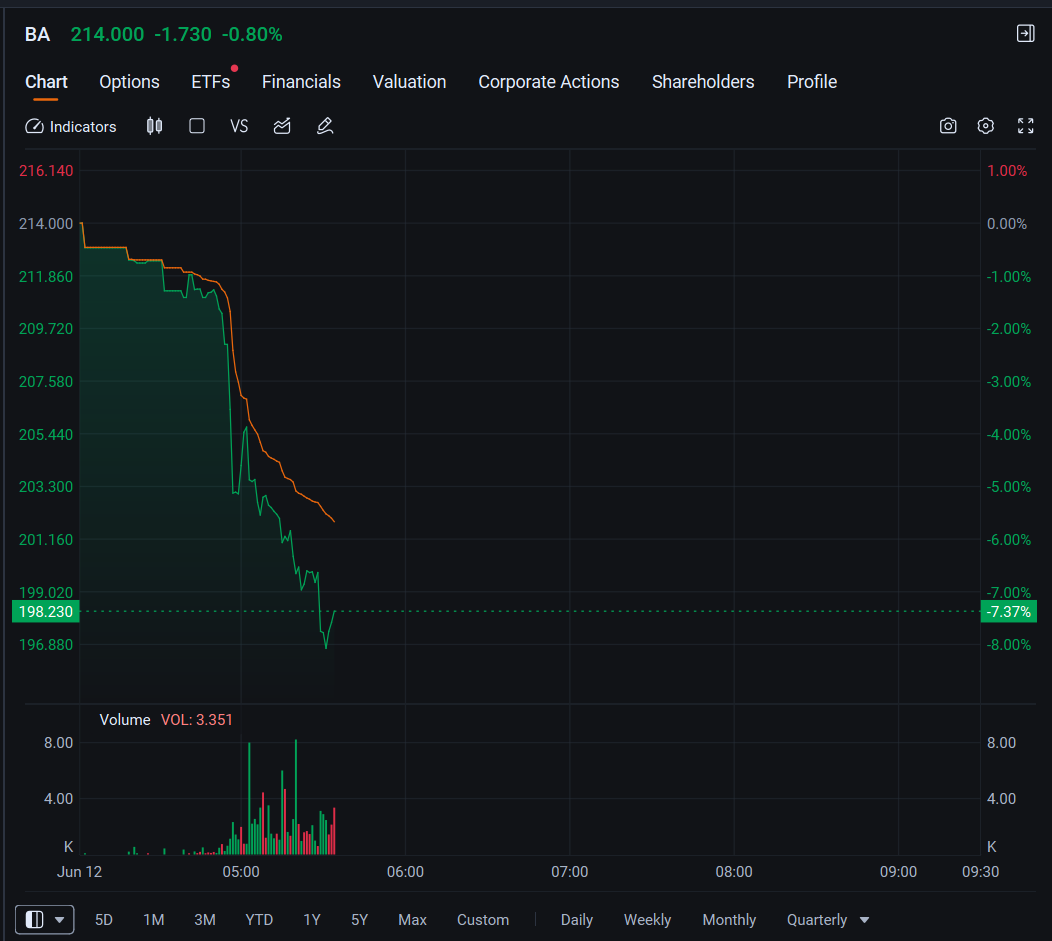Select the YTD time range
The image size is (1052, 941).
tap(259, 920)
